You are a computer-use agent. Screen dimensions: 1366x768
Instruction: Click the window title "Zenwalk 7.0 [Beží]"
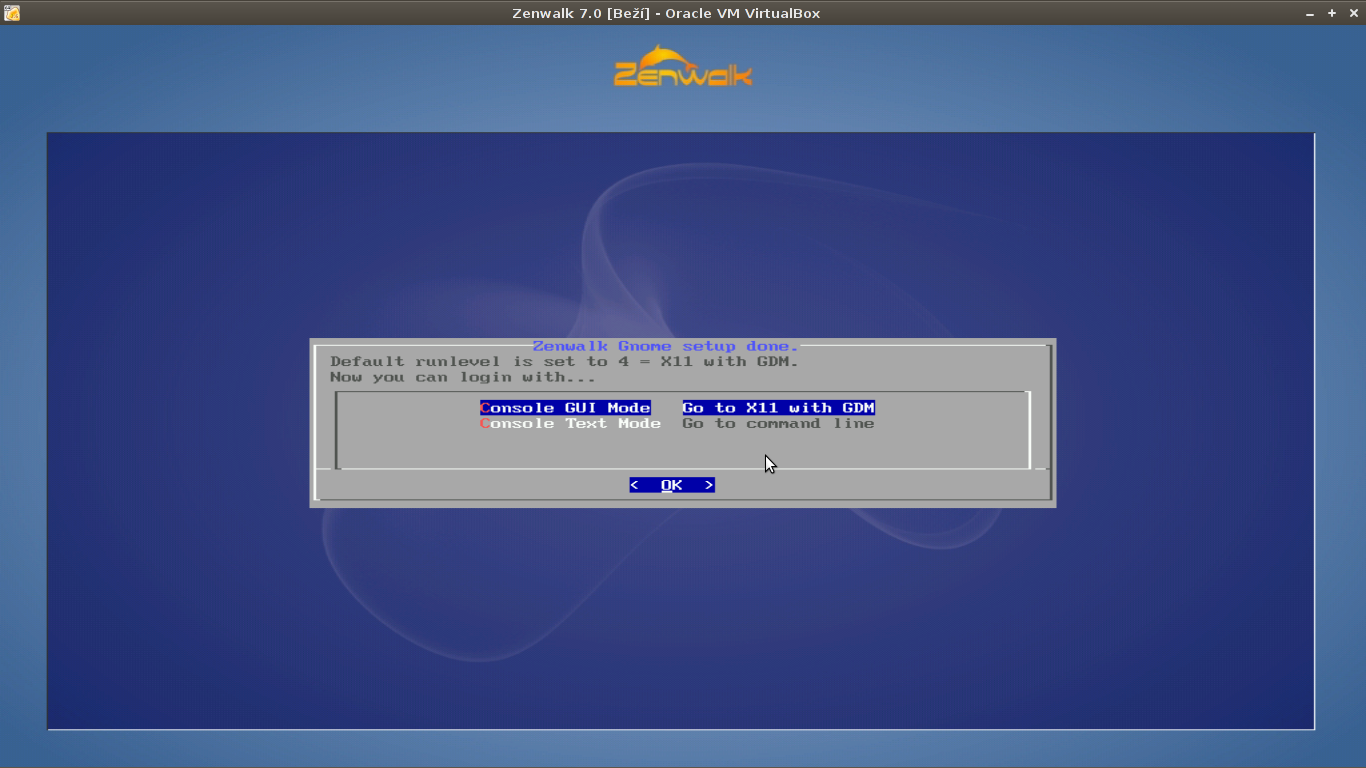click(x=581, y=13)
